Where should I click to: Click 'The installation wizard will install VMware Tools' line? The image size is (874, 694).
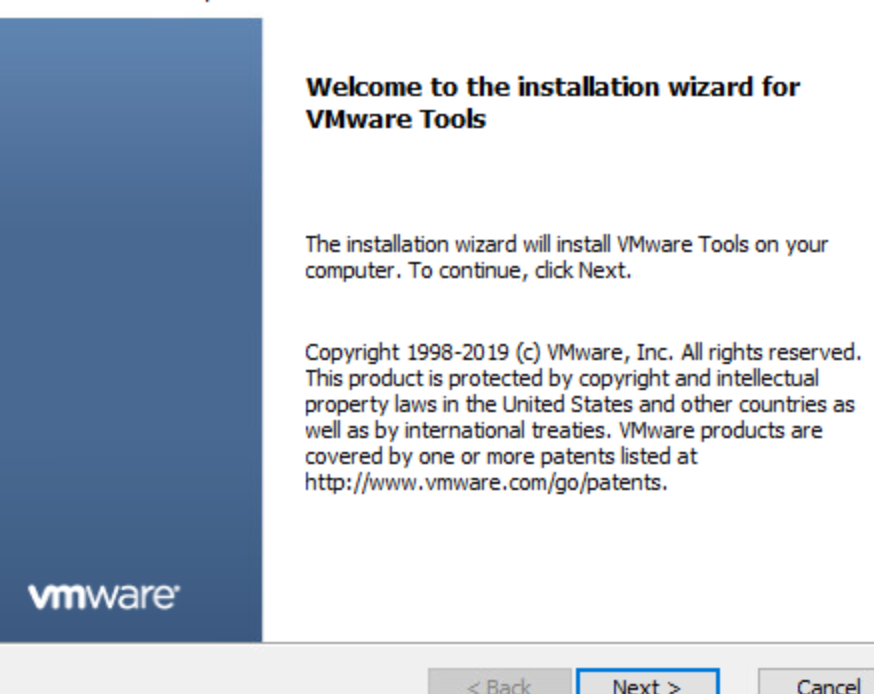tap(566, 245)
